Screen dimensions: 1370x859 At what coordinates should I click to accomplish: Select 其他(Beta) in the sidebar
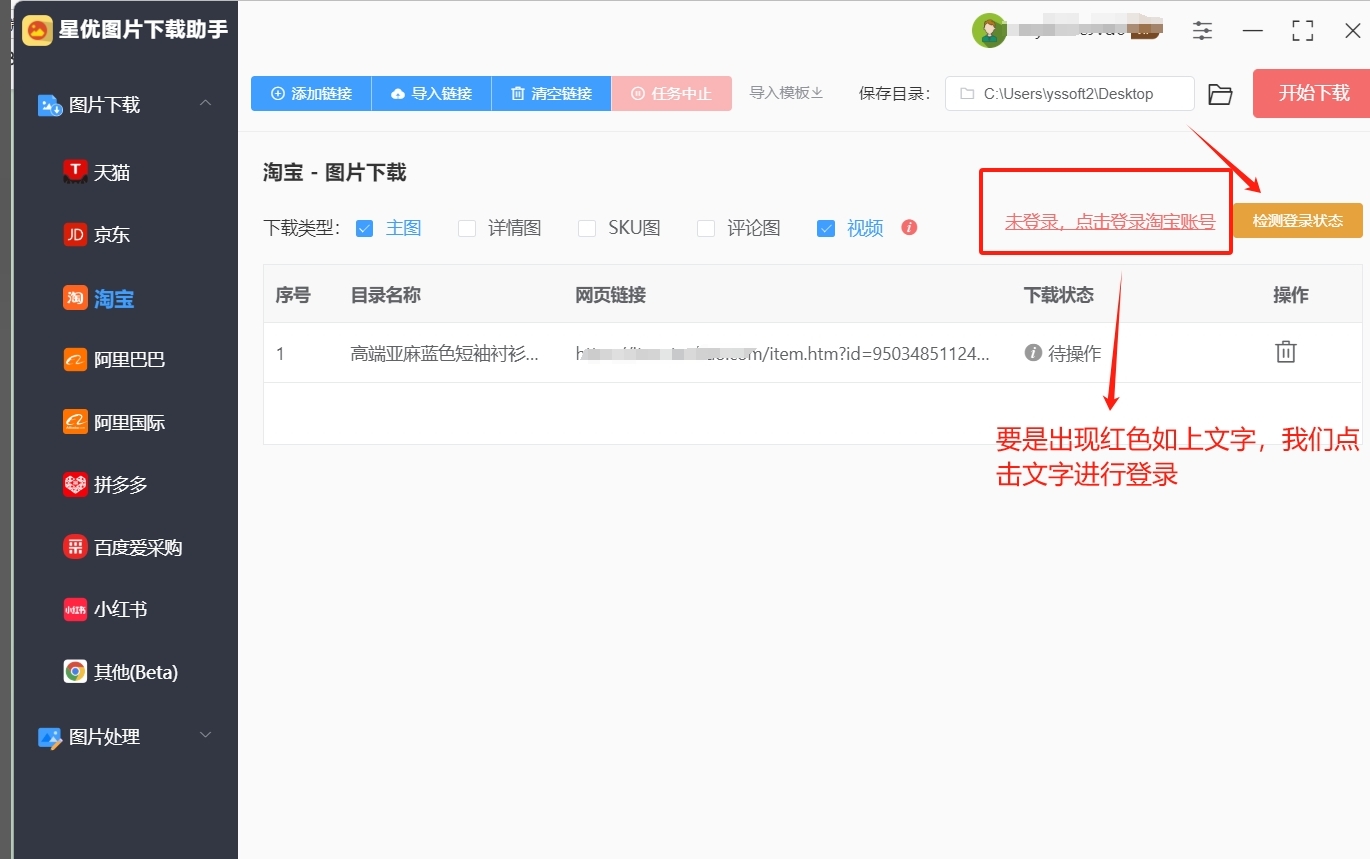tap(136, 672)
